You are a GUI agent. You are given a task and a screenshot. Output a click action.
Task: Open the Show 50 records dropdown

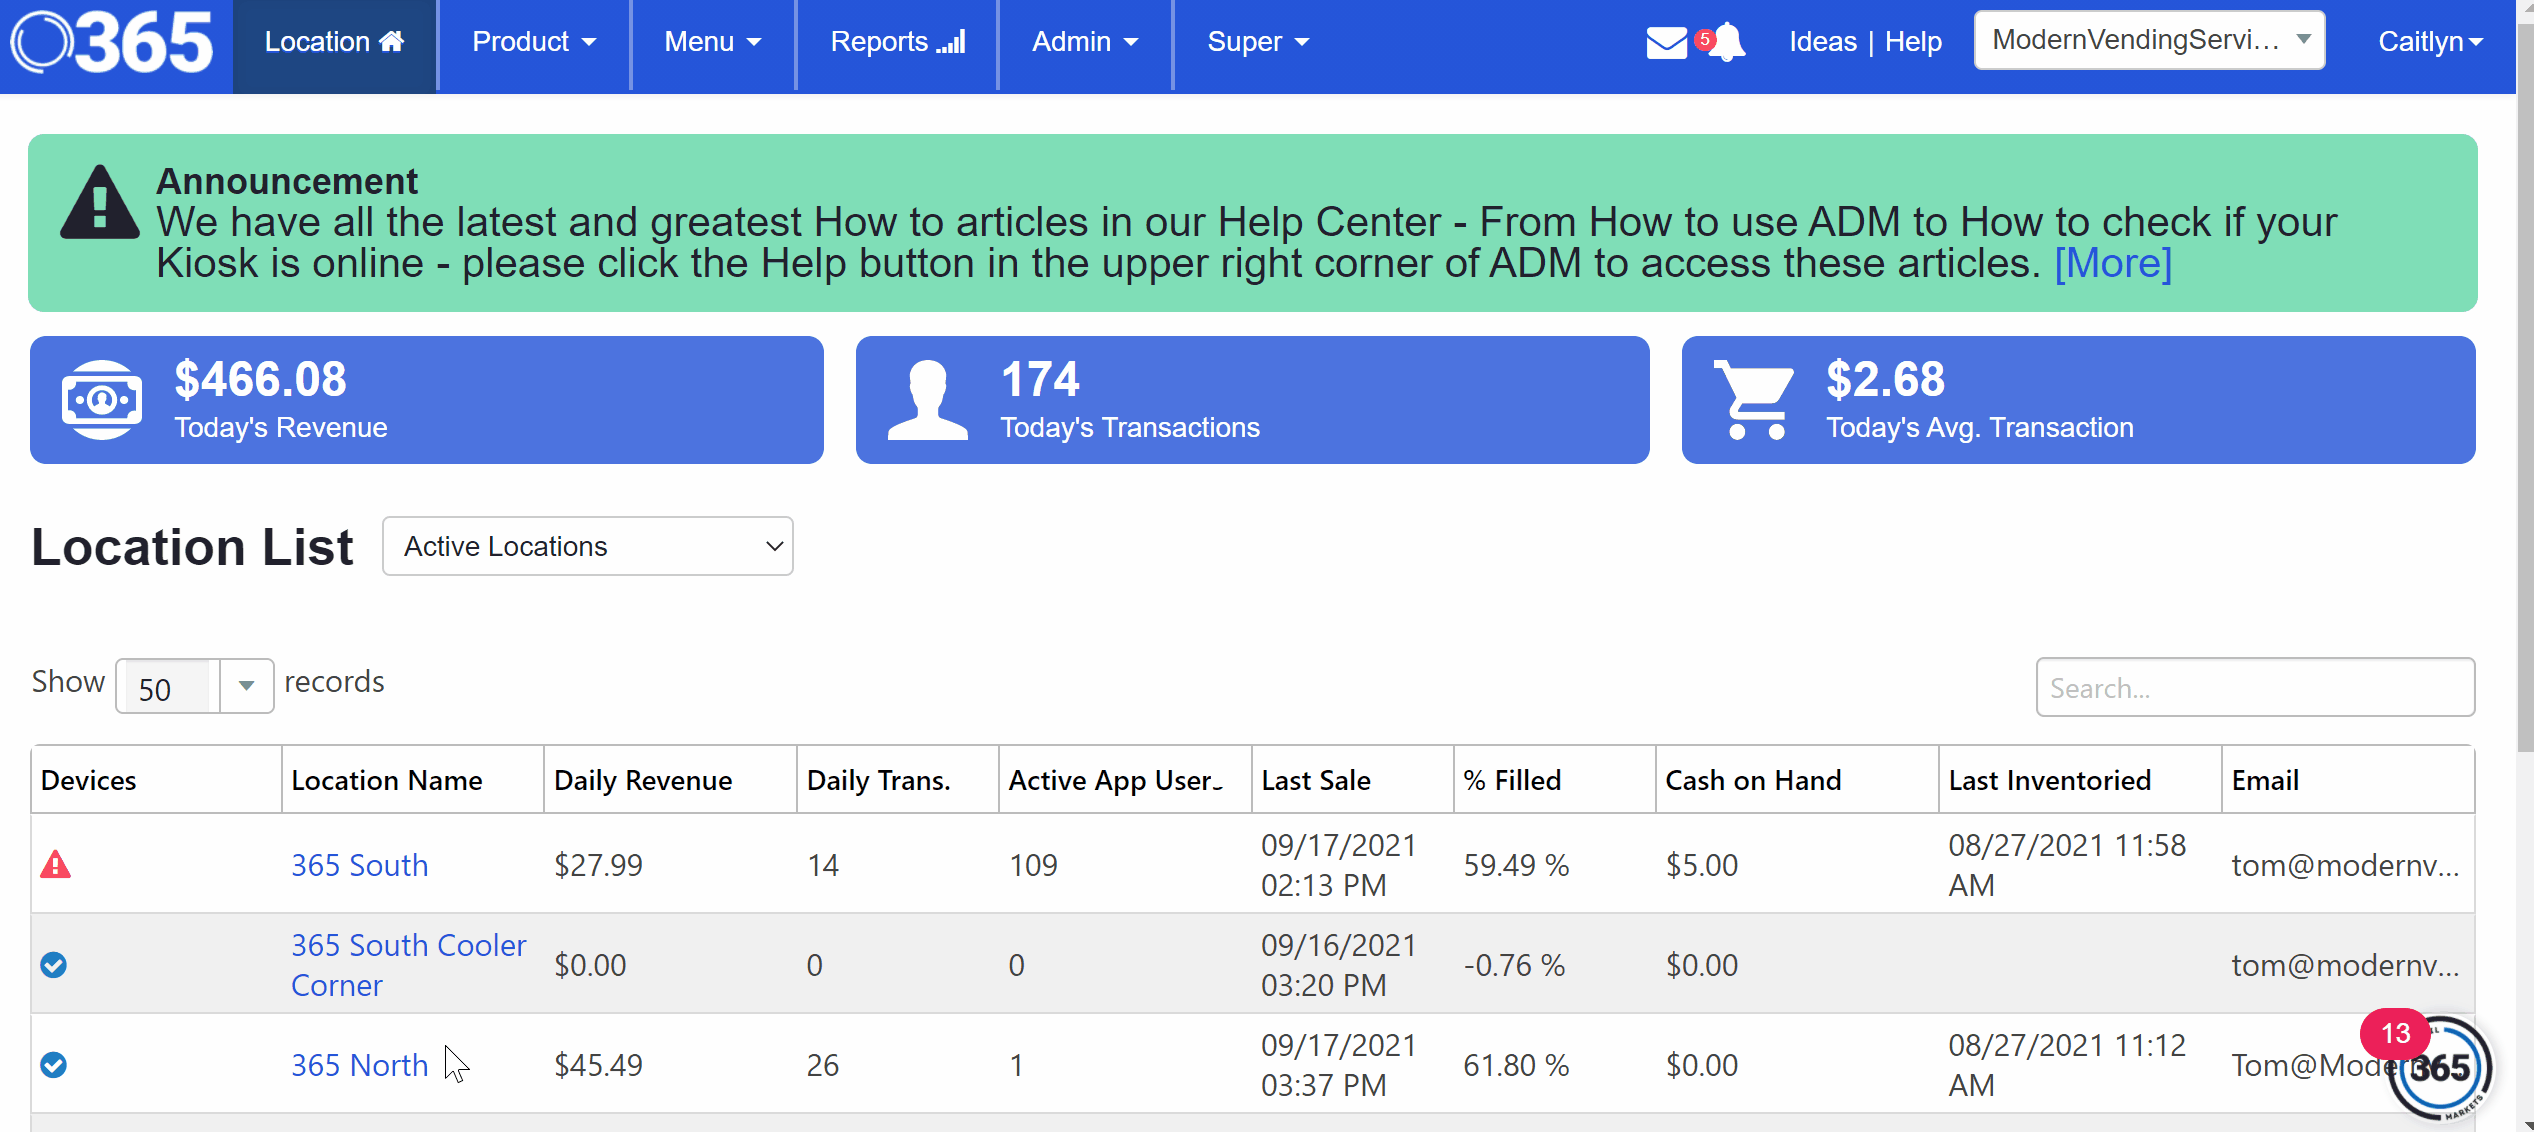(195, 687)
